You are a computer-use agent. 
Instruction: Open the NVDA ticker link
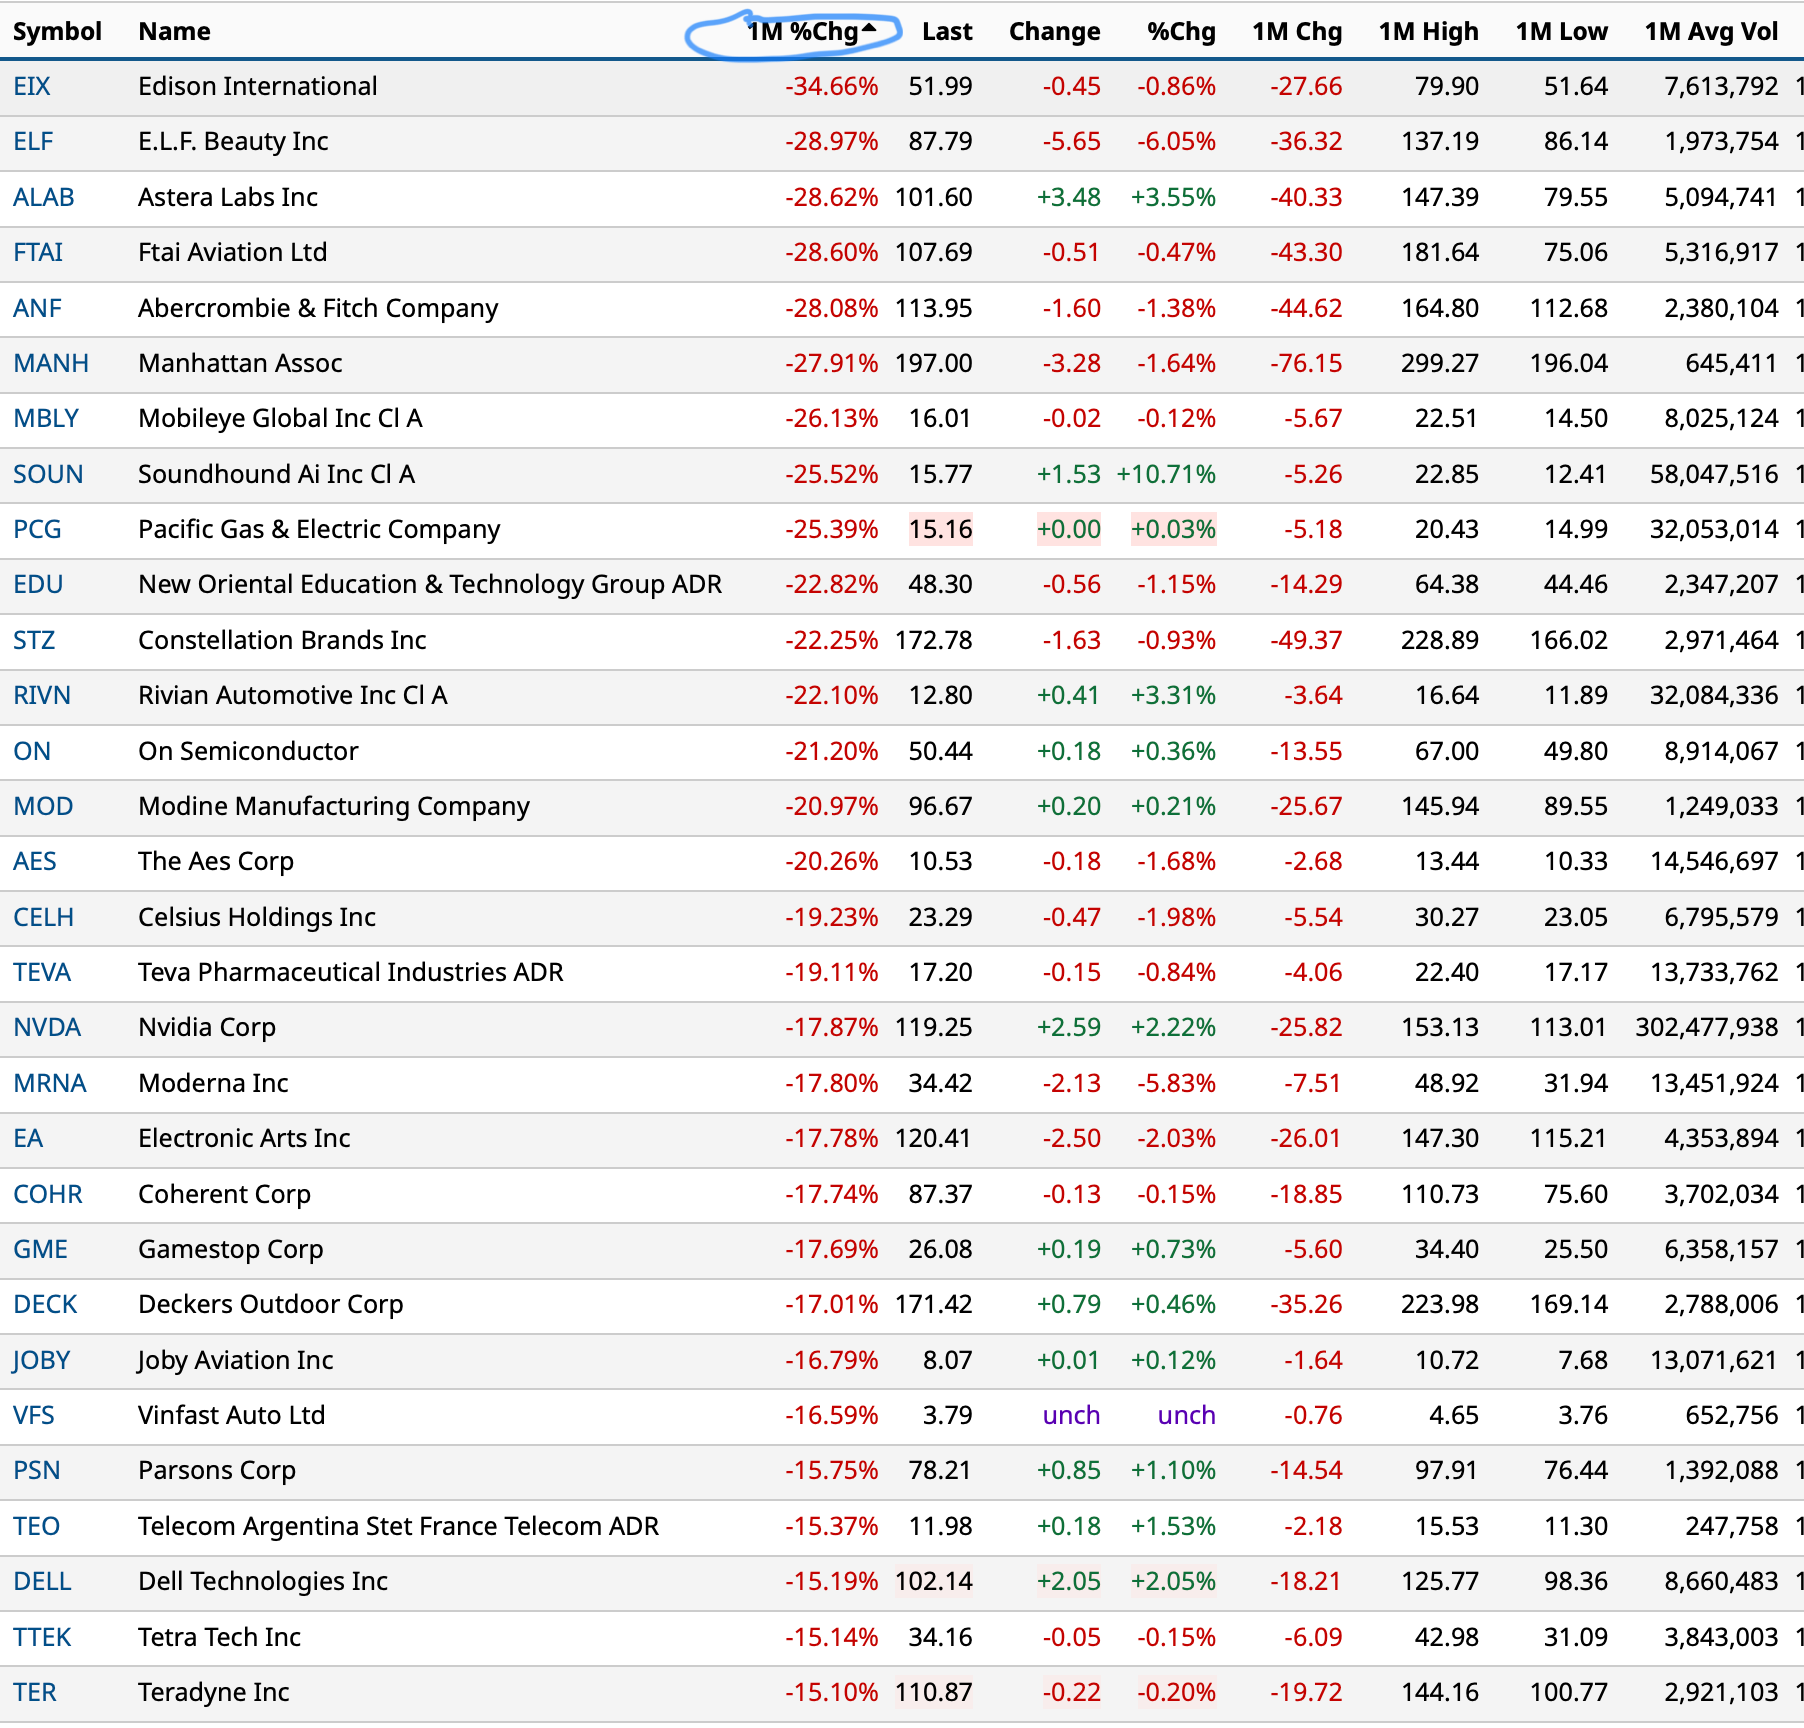(x=47, y=1028)
